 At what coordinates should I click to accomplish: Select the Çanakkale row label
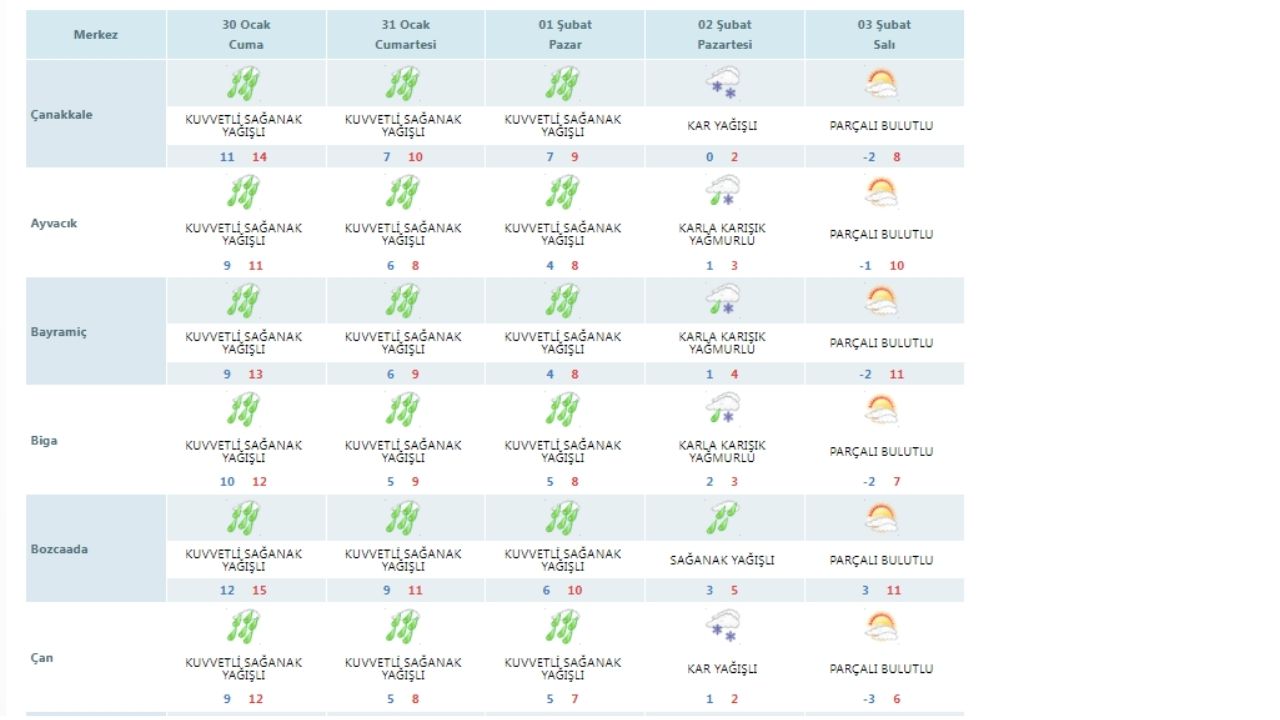coord(62,115)
